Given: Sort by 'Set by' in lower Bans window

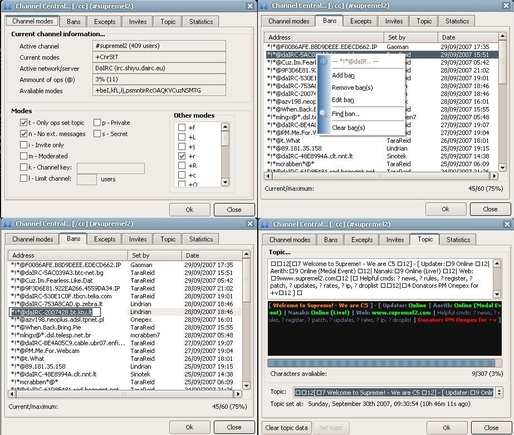Looking at the screenshot, I should [x=154, y=255].
